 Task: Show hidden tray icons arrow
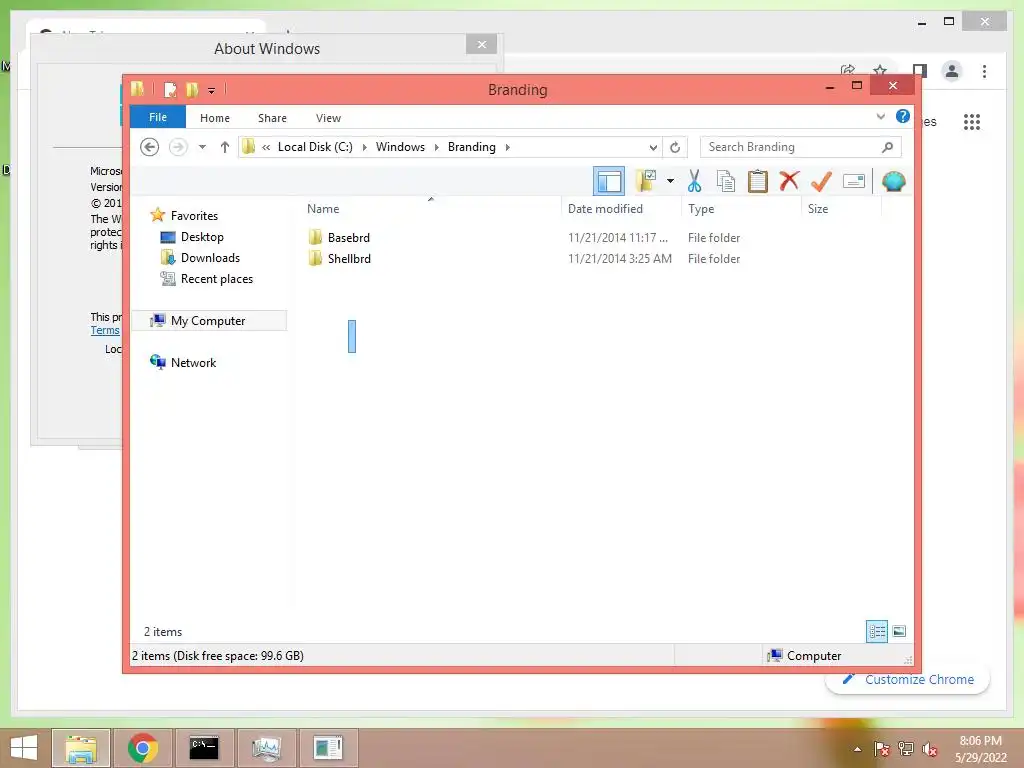[857, 749]
